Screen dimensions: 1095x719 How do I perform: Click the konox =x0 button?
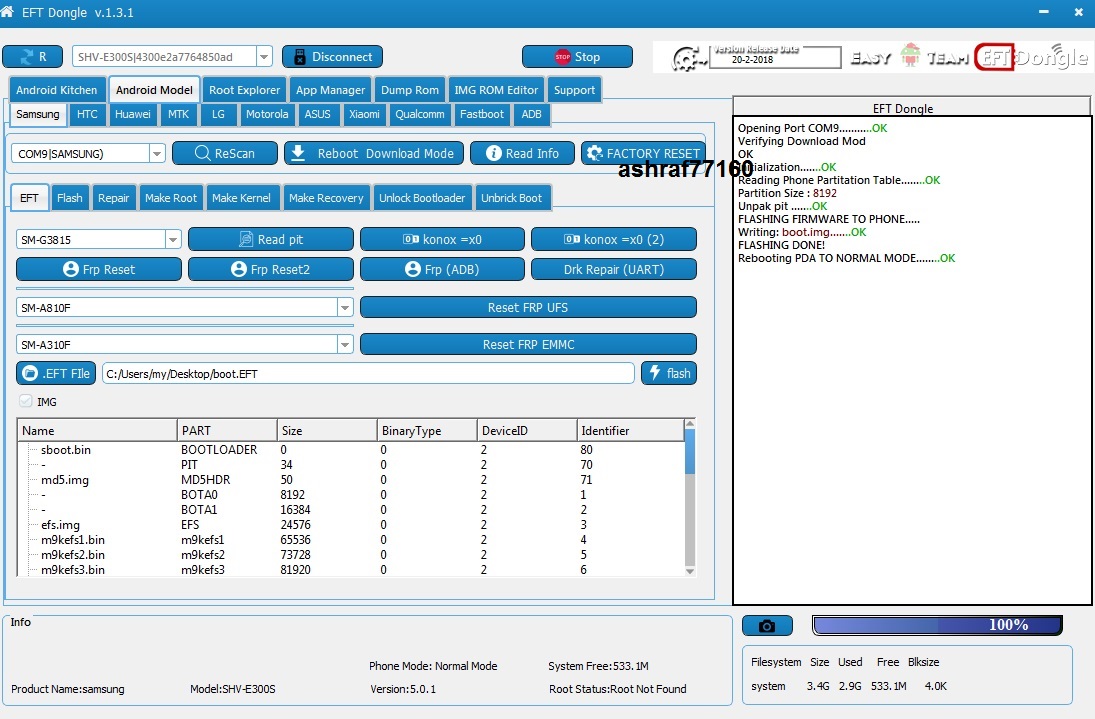click(x=442, y=239)
